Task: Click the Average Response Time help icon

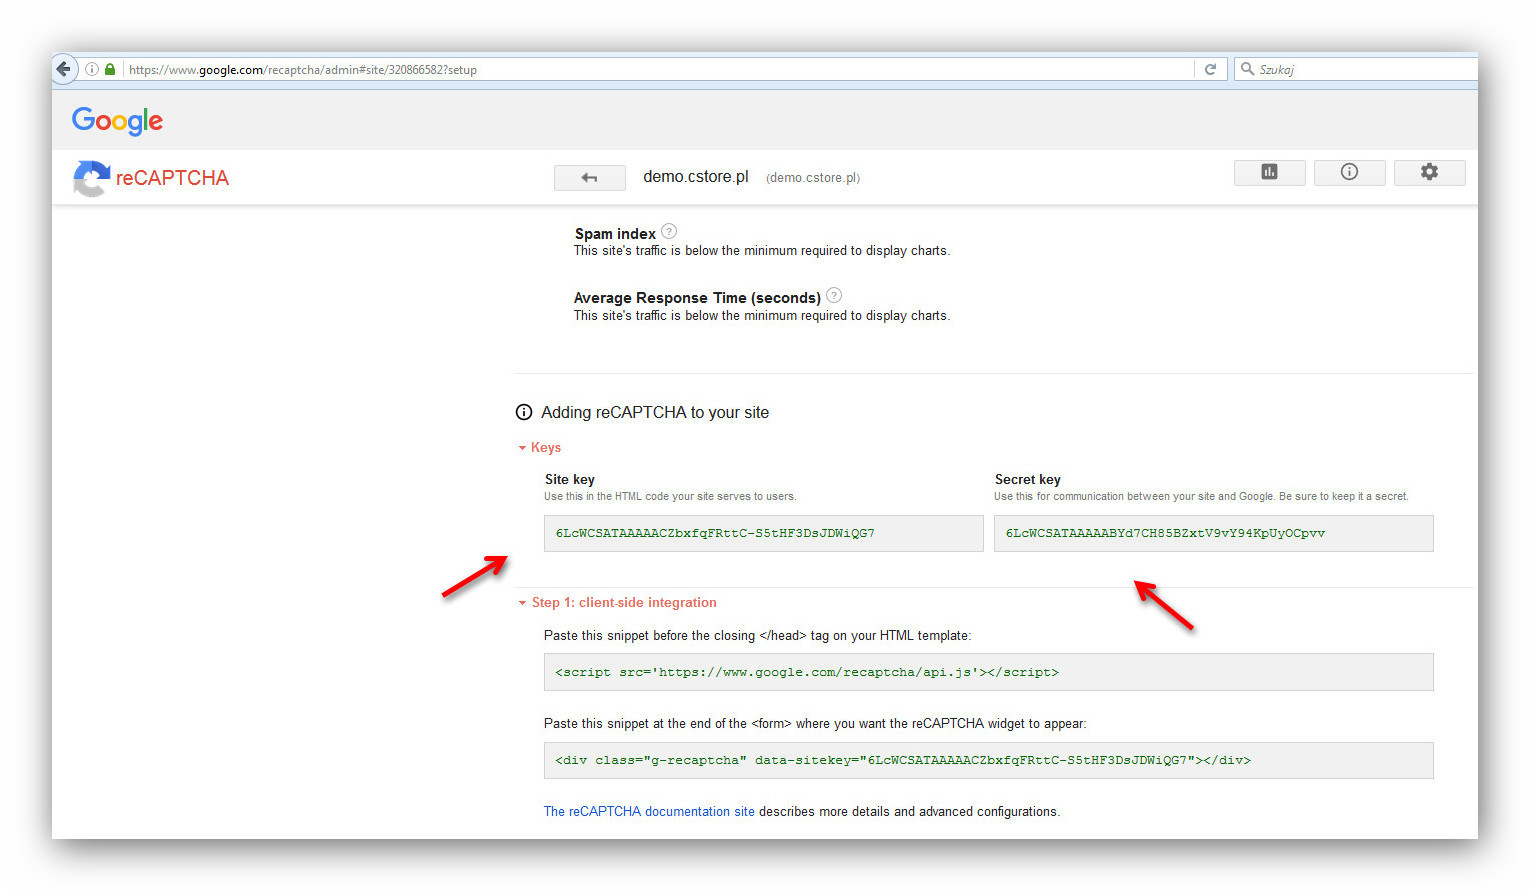Action: [834, 295]
